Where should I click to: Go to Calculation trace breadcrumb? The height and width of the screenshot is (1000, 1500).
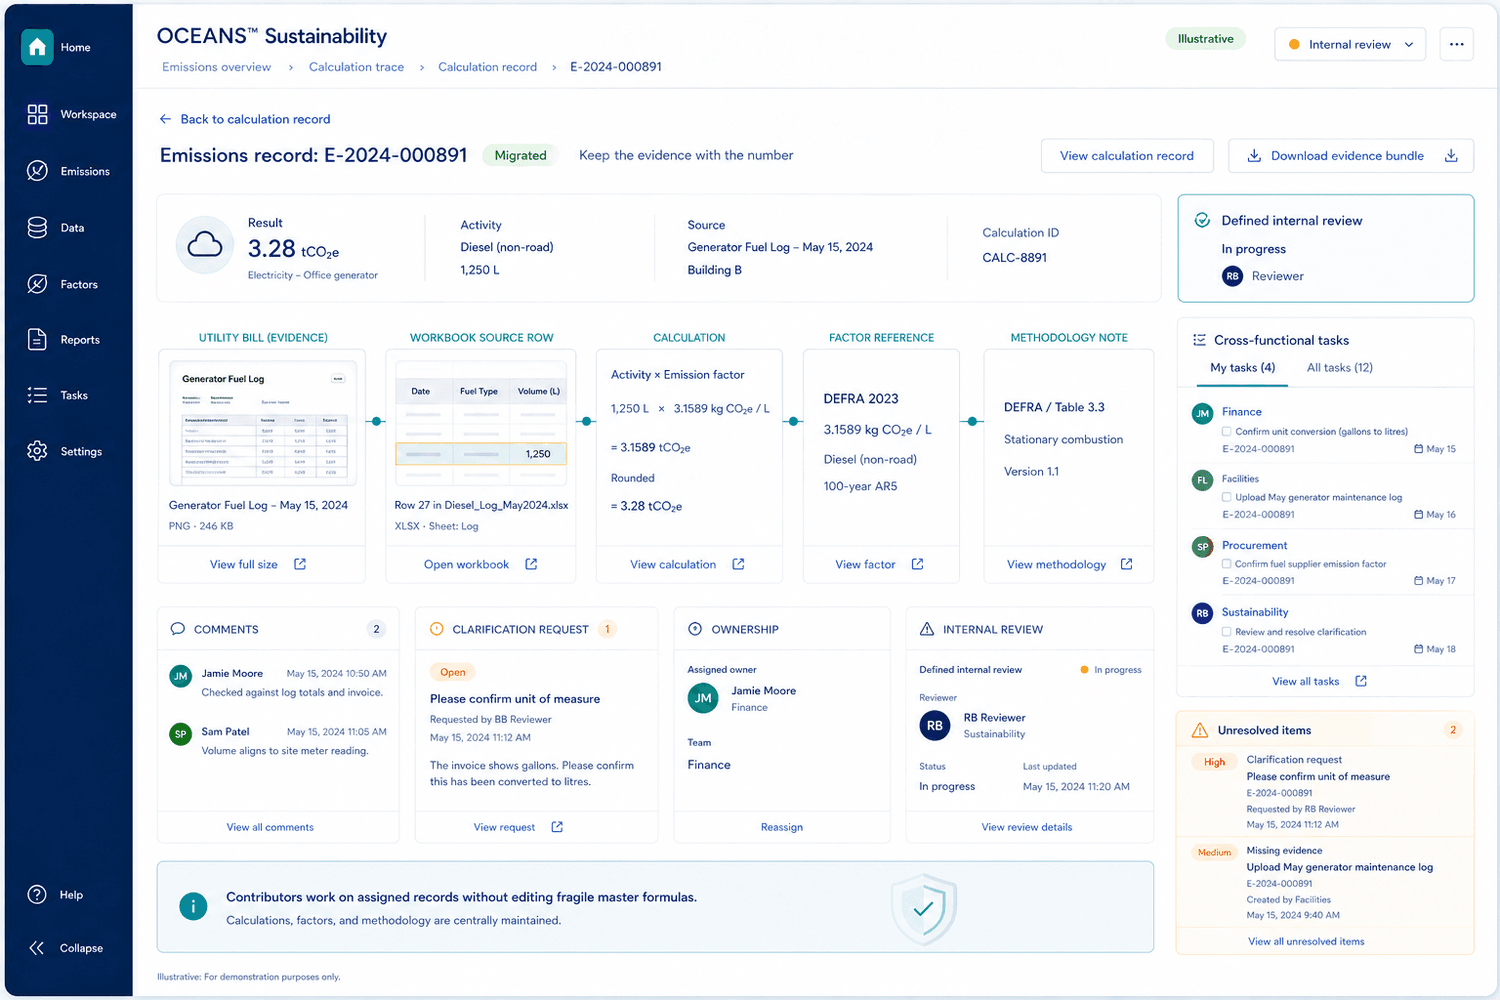tap(356, 67)
